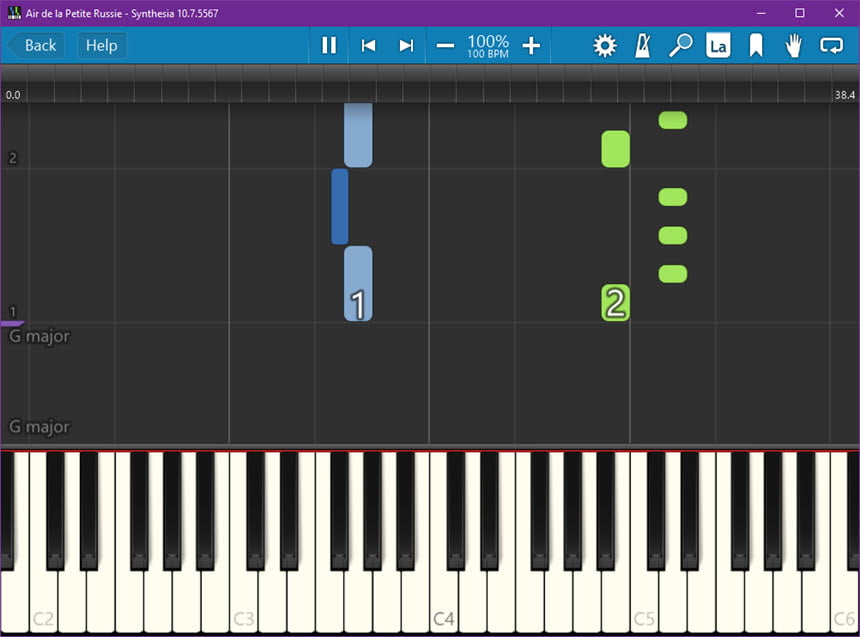The width and height of the screenshot is (860, 637).
Task: Click the 100% speed BPM readout
Action: (488, 46)
